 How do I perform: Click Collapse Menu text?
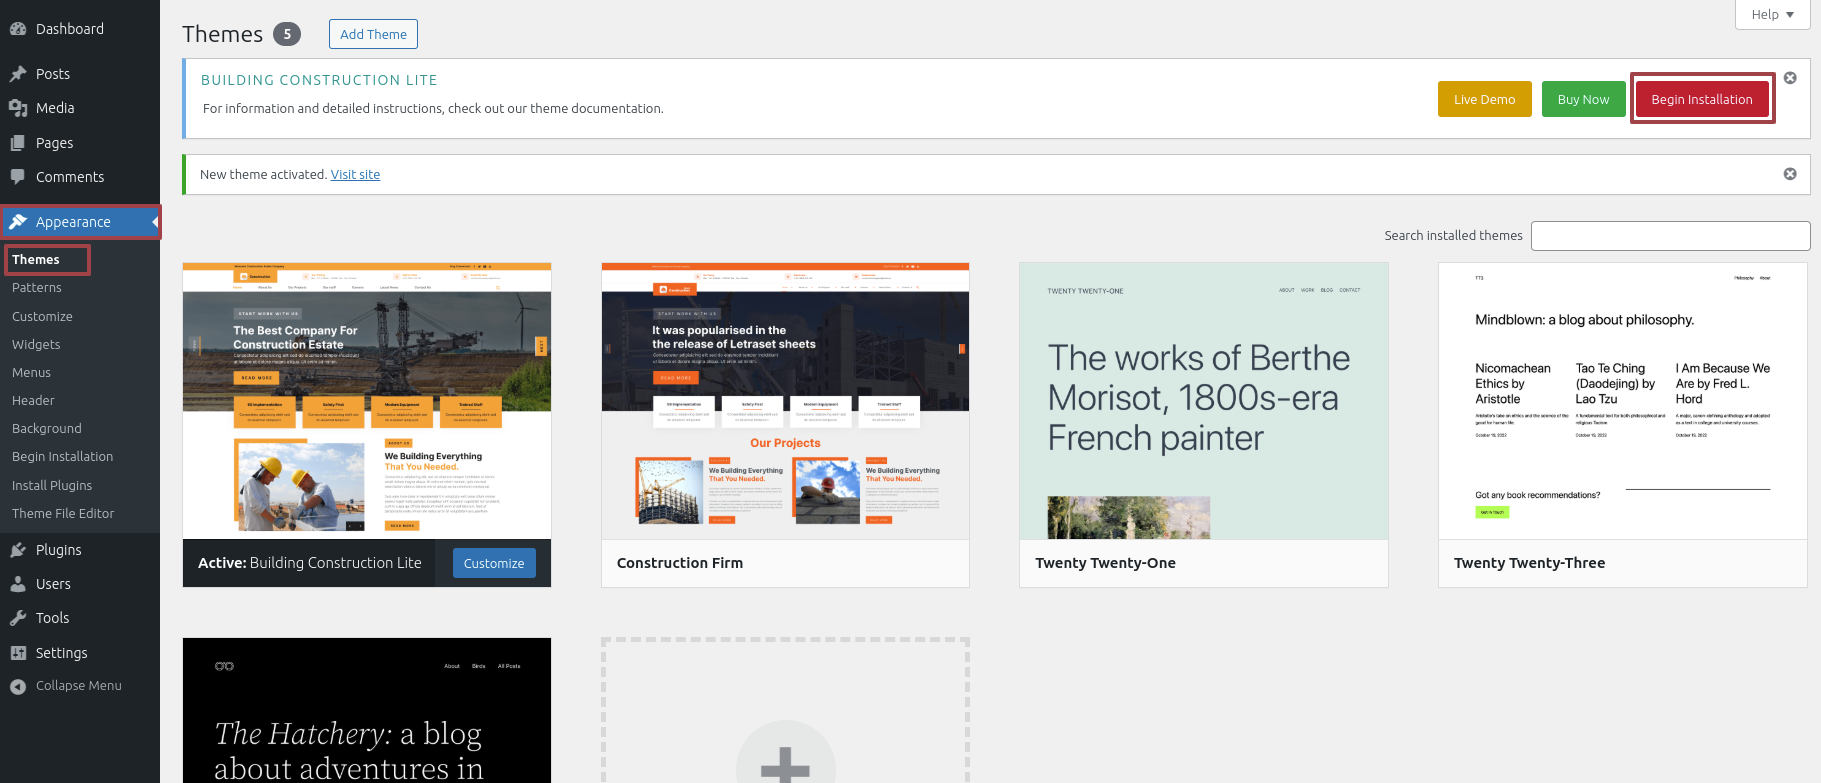[79, 686]
